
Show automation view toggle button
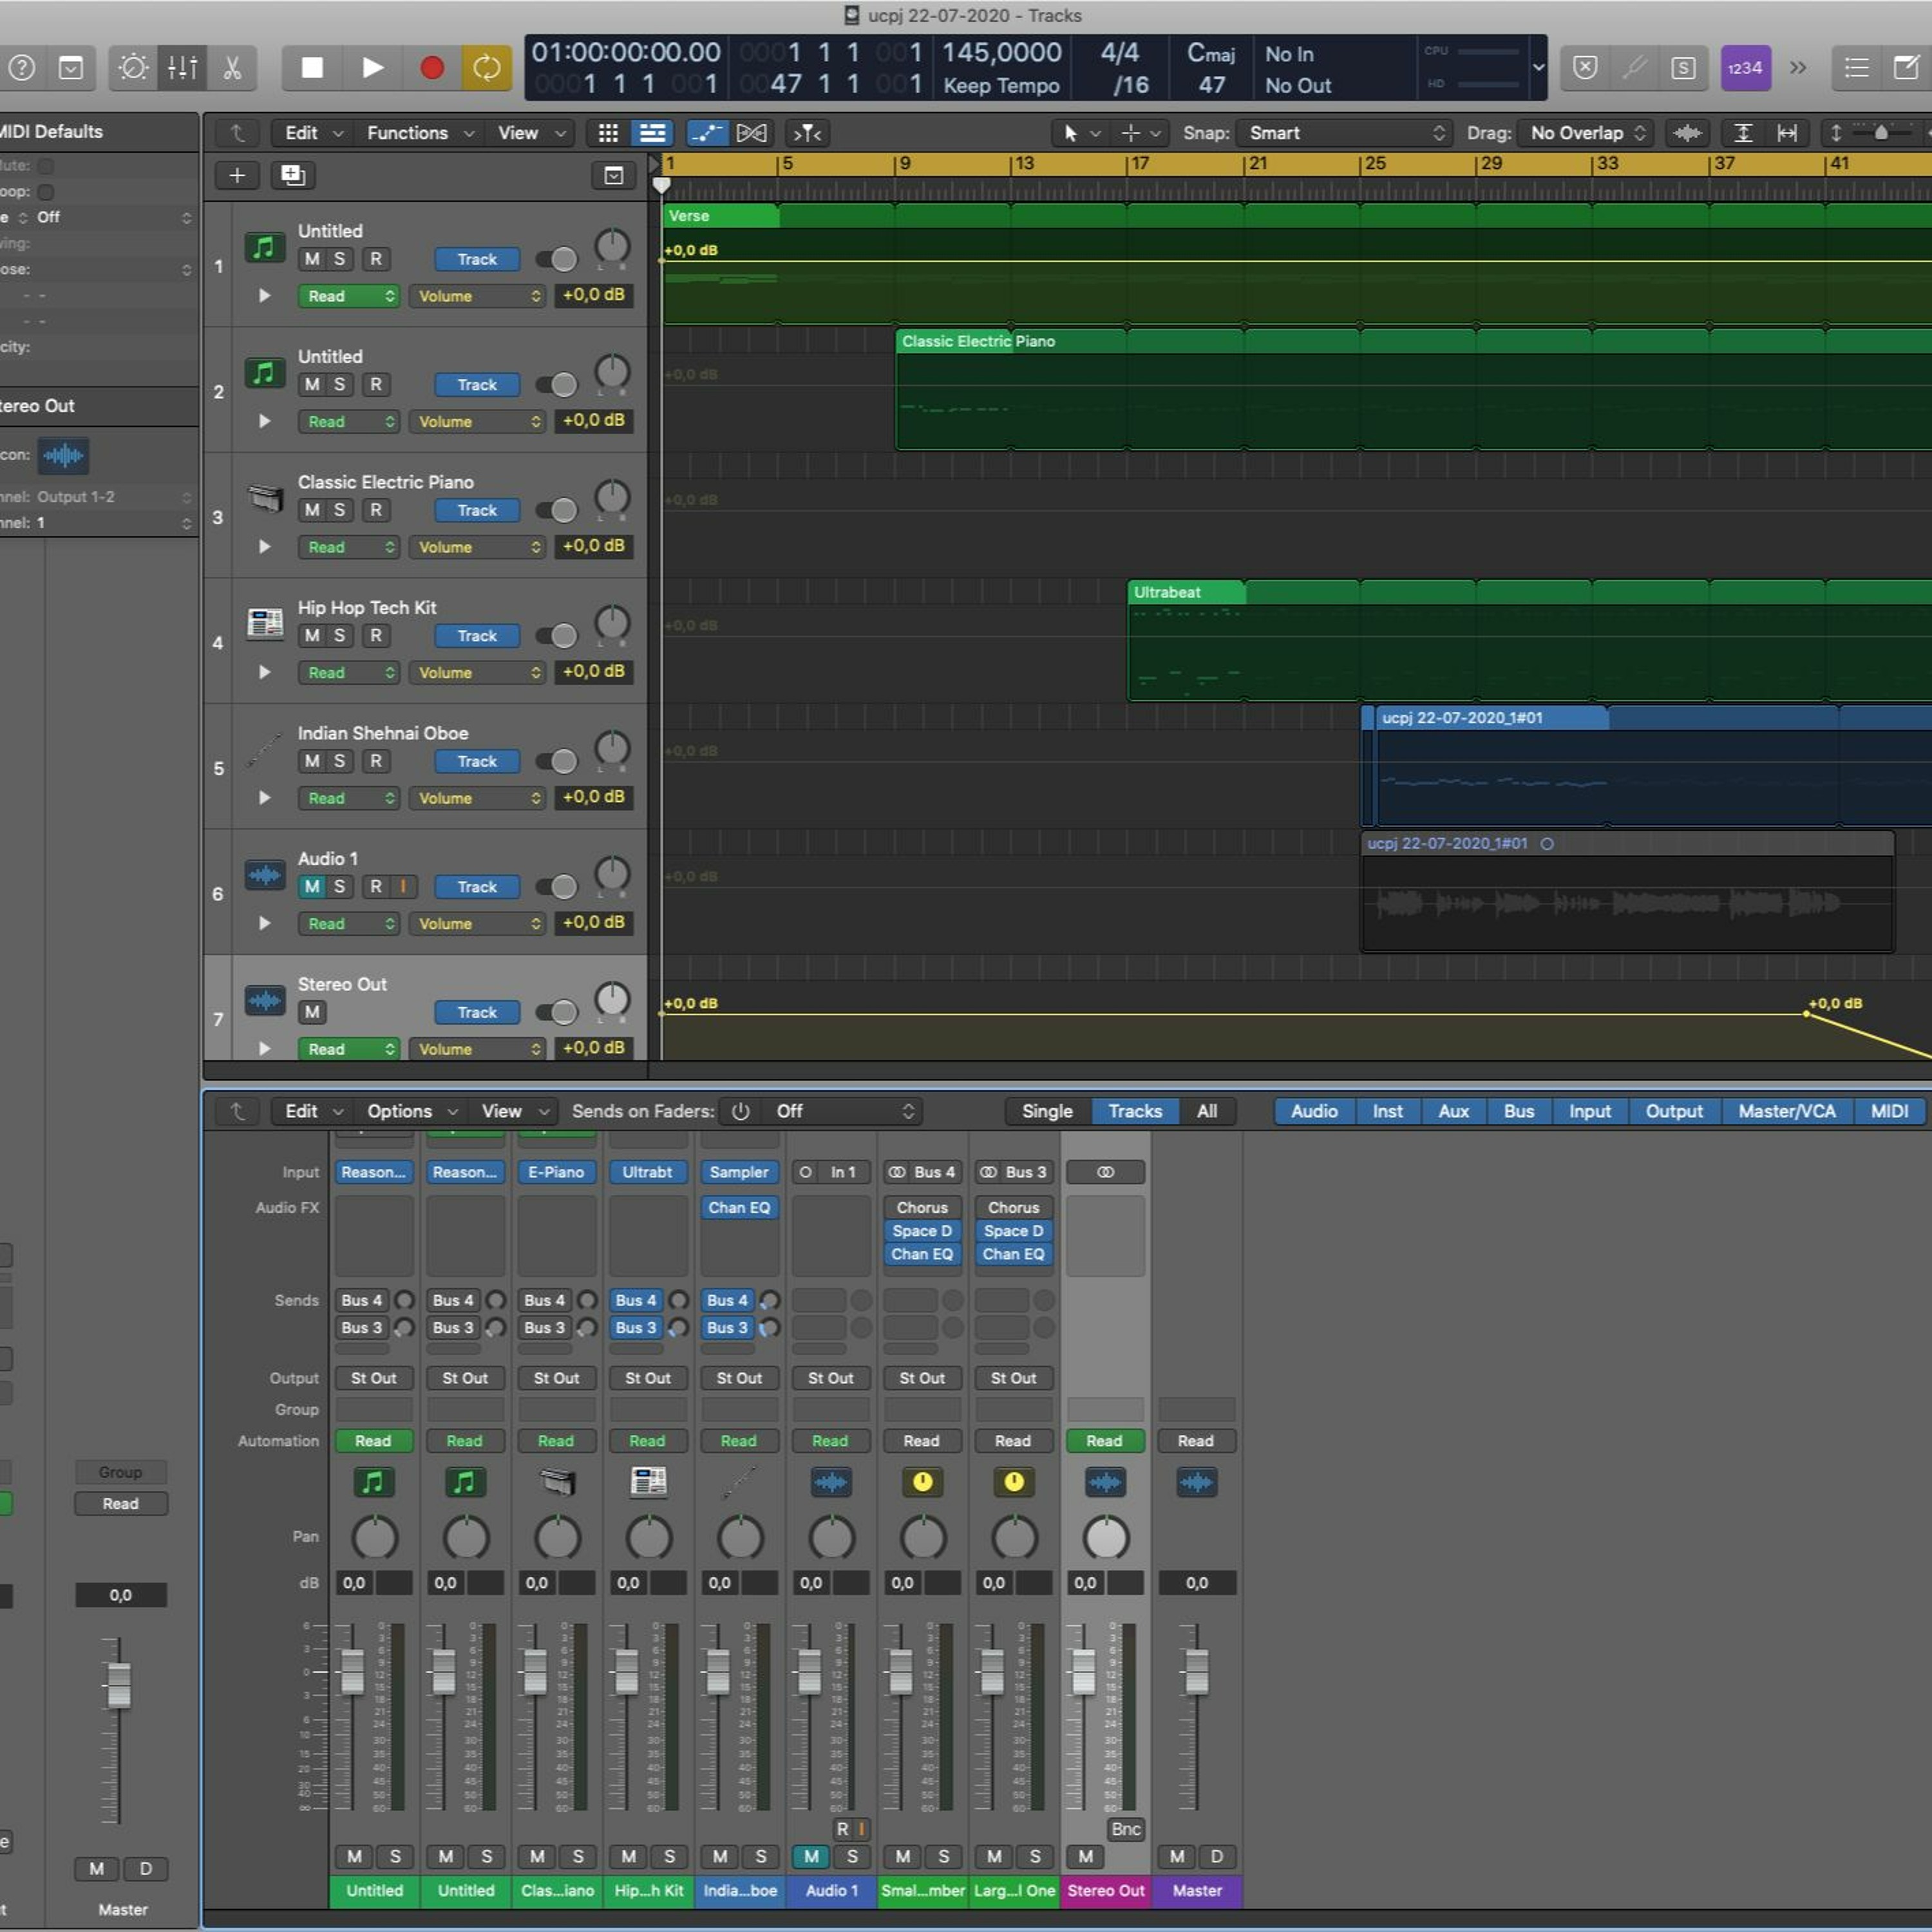pyautogui.click(x=707, y=133)
